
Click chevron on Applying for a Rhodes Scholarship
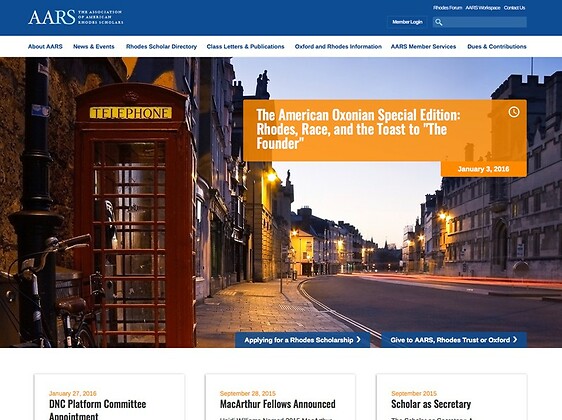click(358, 339)
